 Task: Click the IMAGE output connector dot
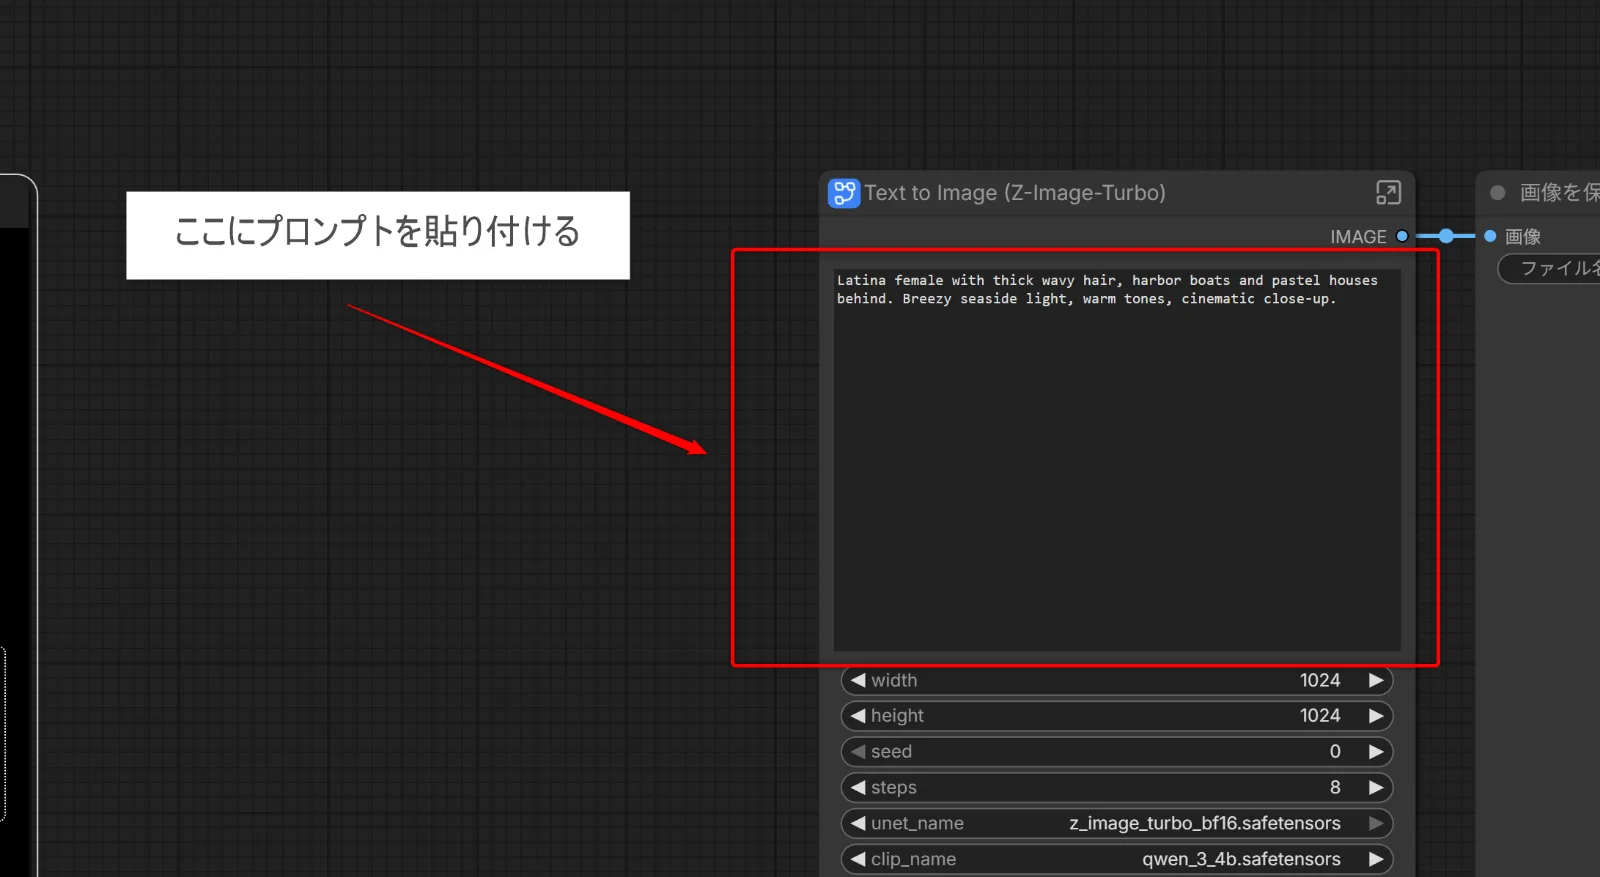click(x=1402, y=236)
